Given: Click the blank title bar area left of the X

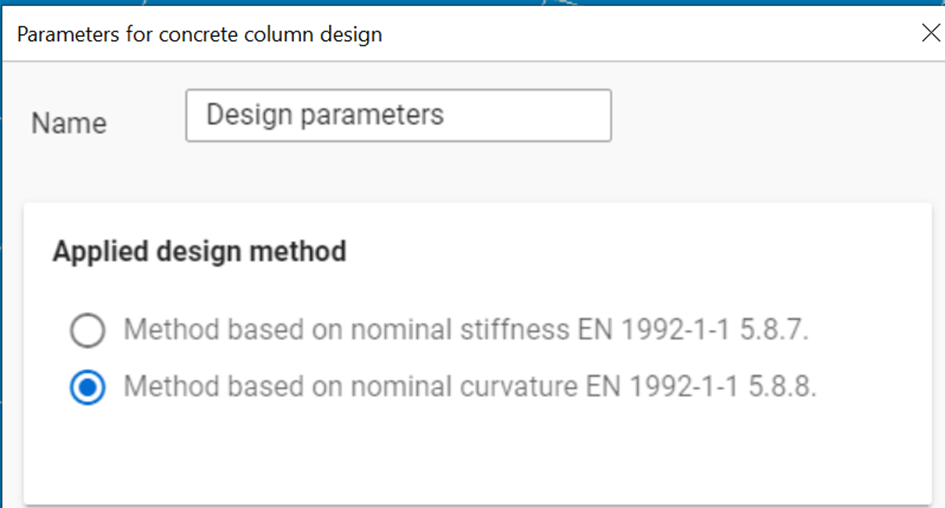Looking at the screenshot, I should 651,34.
